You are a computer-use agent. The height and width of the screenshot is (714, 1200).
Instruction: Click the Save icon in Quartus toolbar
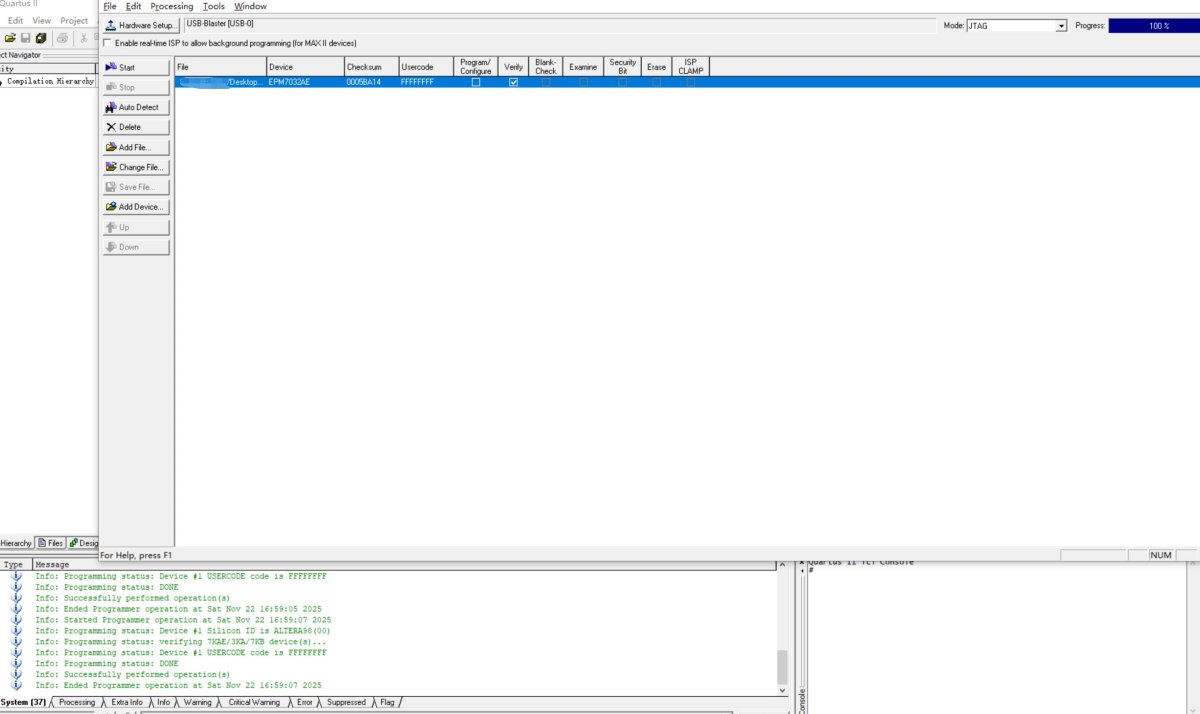pos(26,38)
